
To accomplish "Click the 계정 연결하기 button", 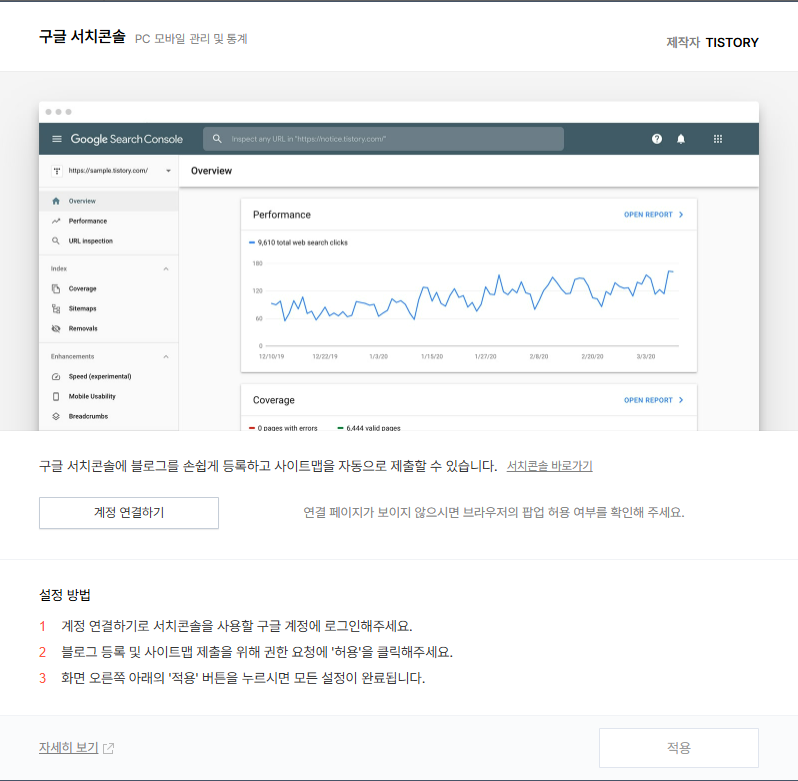I will [x=129, y=512].
